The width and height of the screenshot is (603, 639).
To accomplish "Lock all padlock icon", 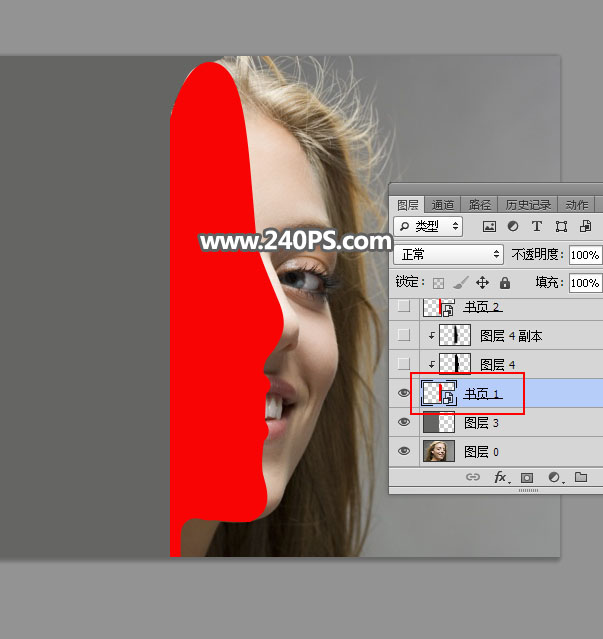I will [x=505, y=282].
